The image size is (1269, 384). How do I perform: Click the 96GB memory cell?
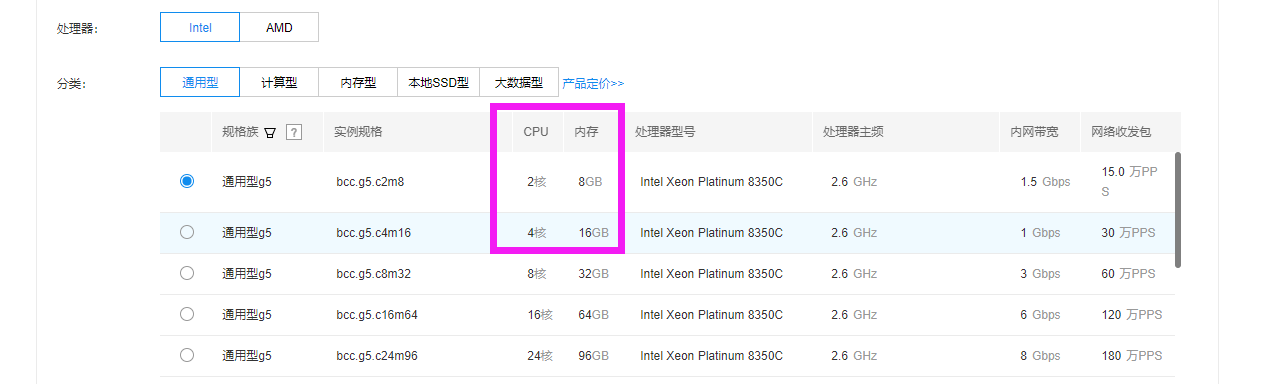point(593,356)
